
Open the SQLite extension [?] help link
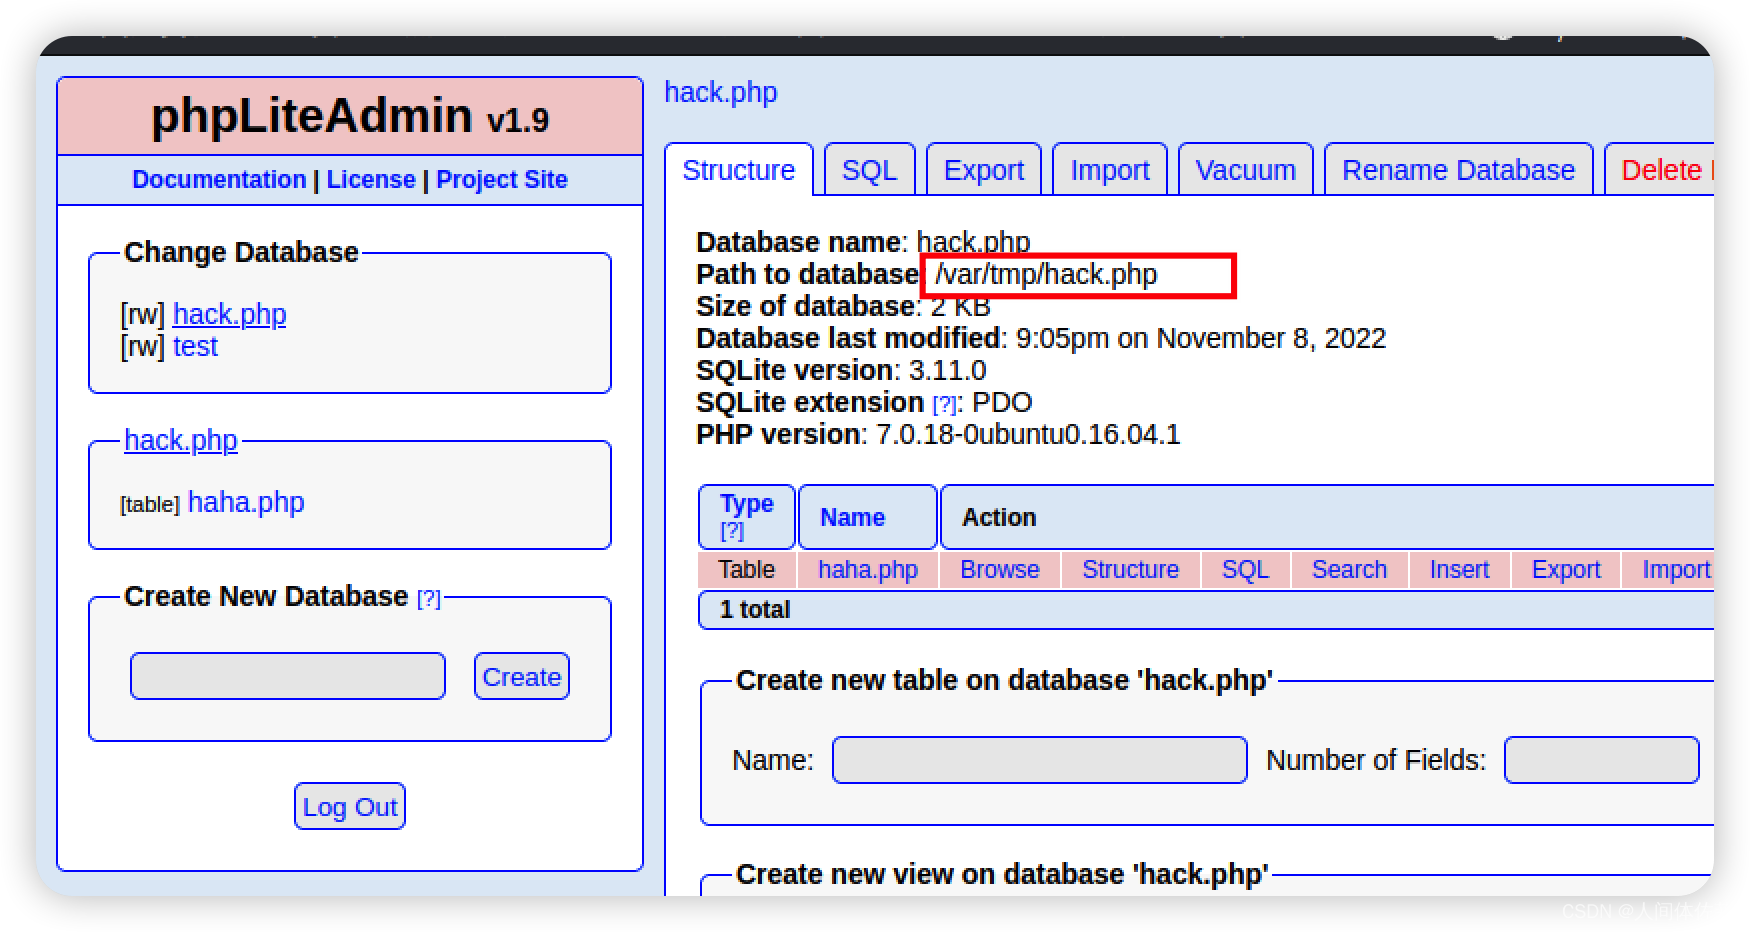[944, 404]
